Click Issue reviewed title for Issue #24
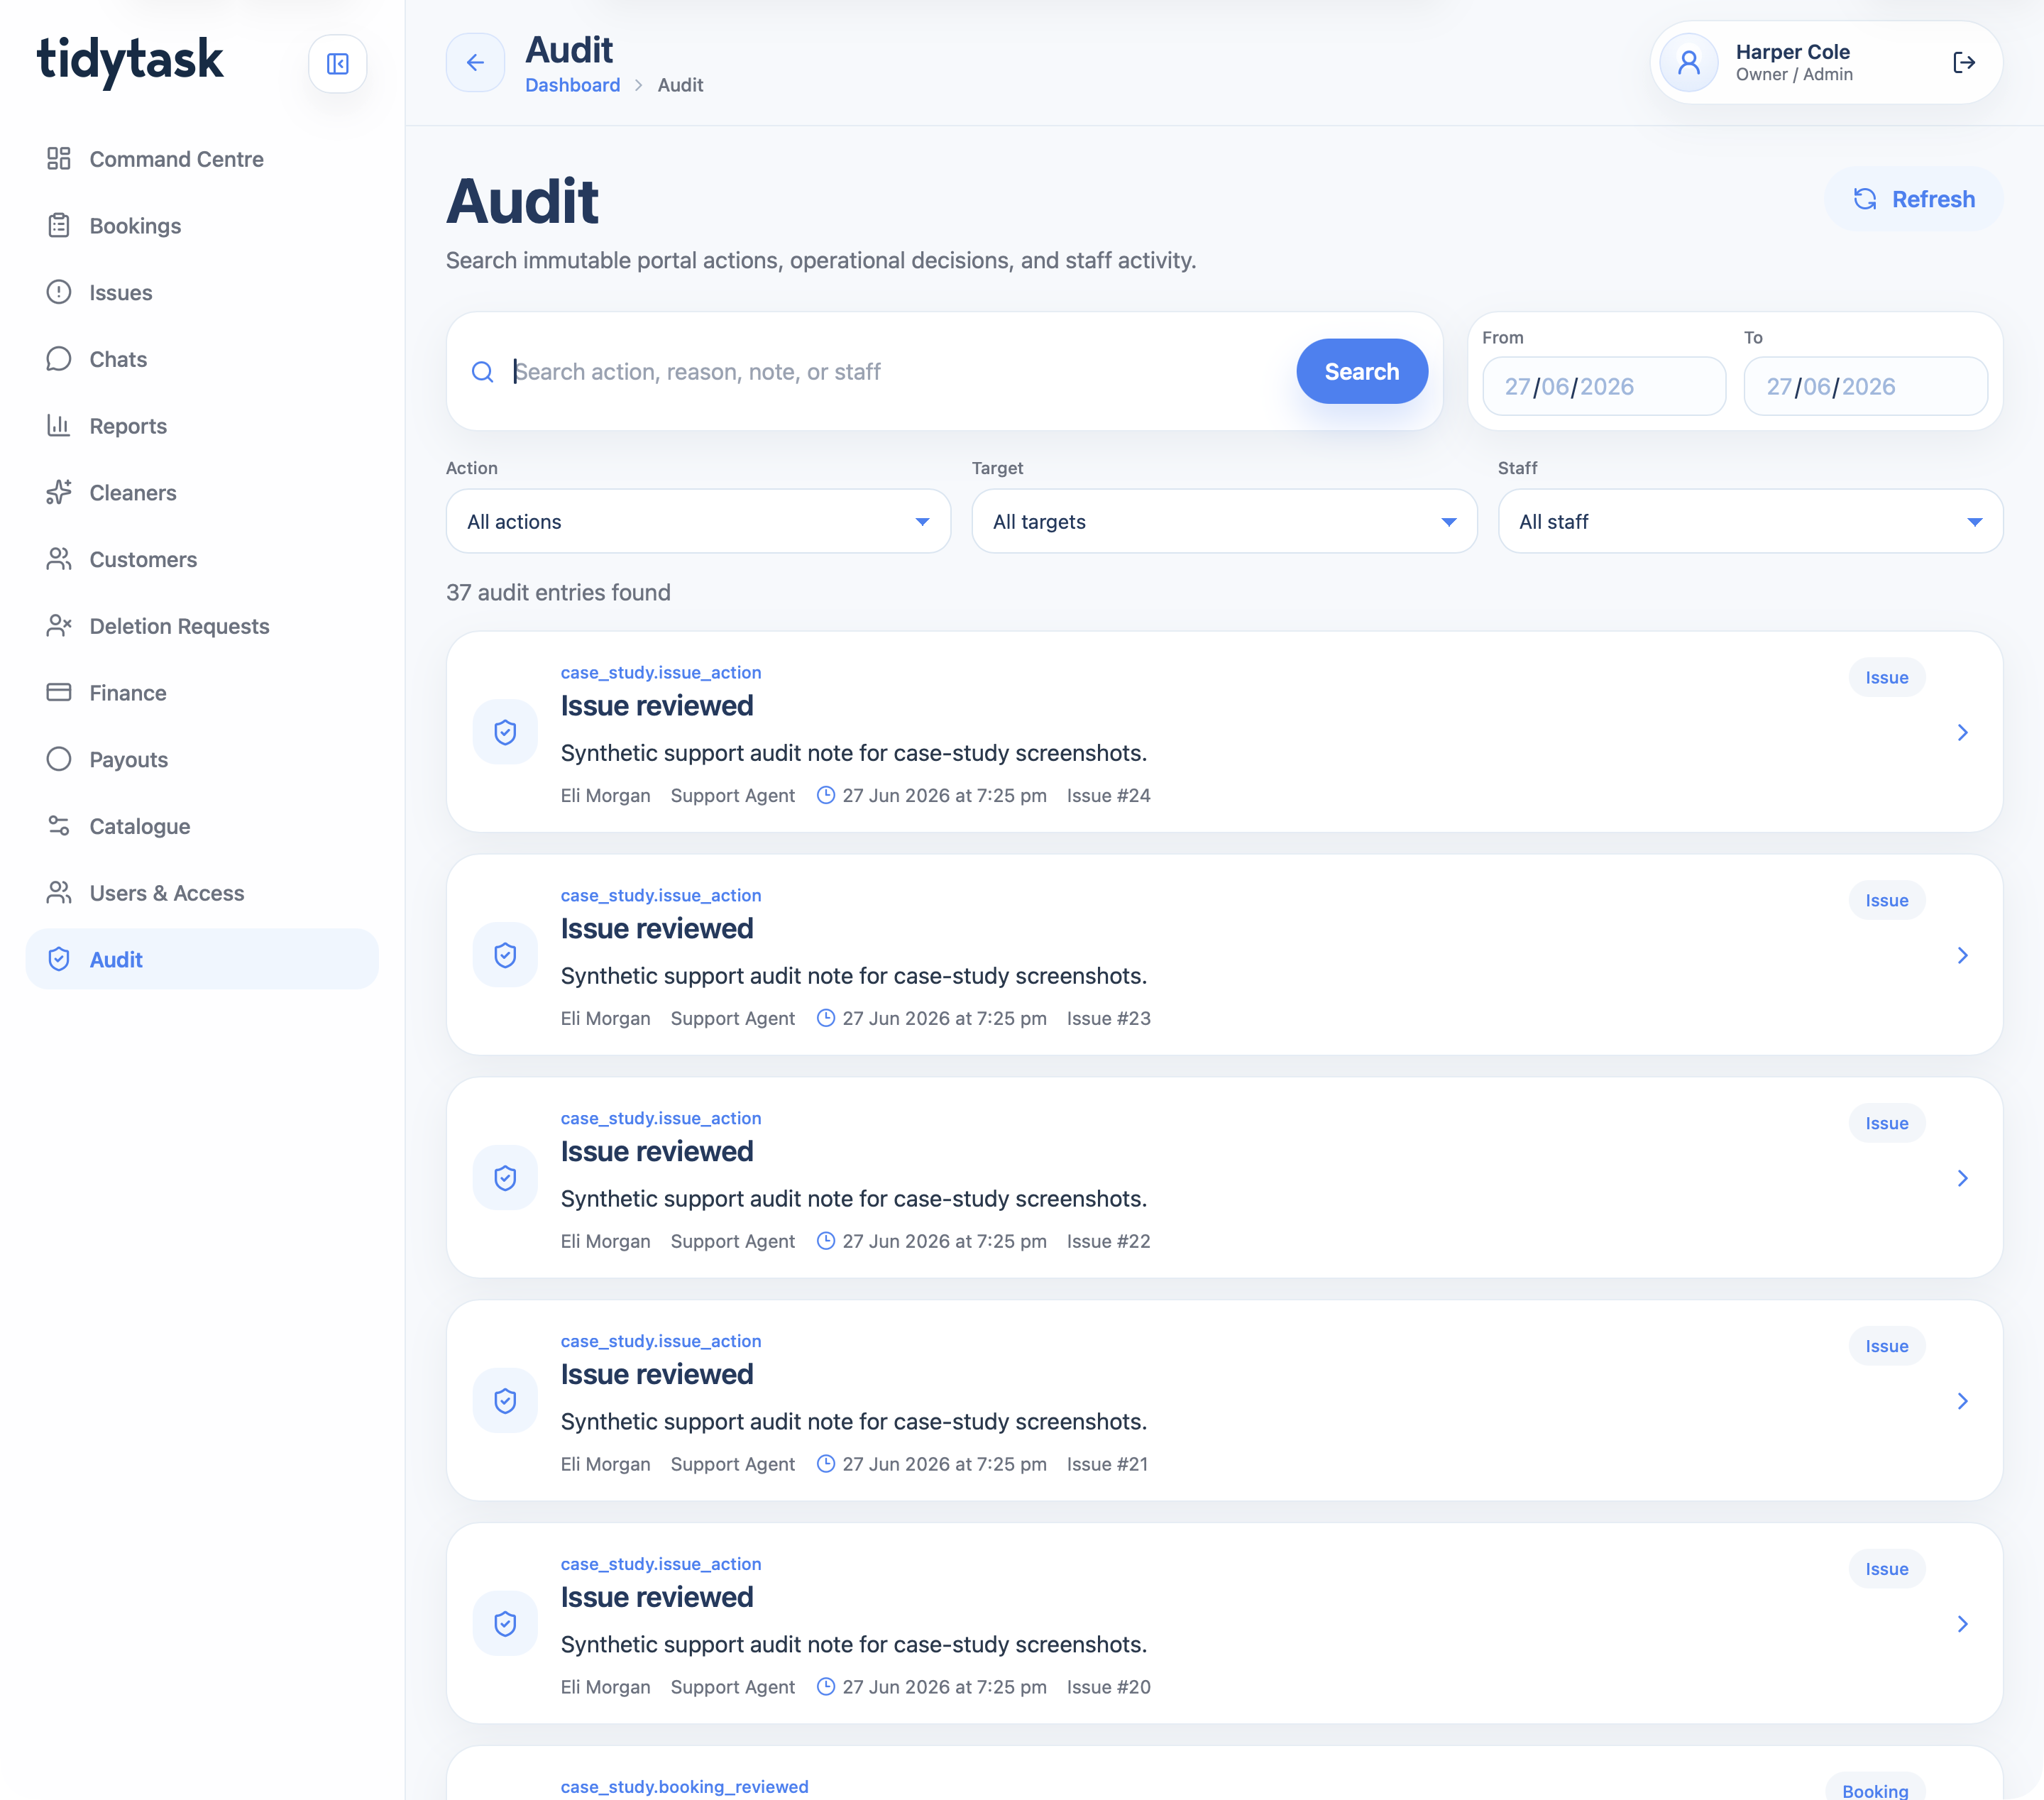 [656, 706]
